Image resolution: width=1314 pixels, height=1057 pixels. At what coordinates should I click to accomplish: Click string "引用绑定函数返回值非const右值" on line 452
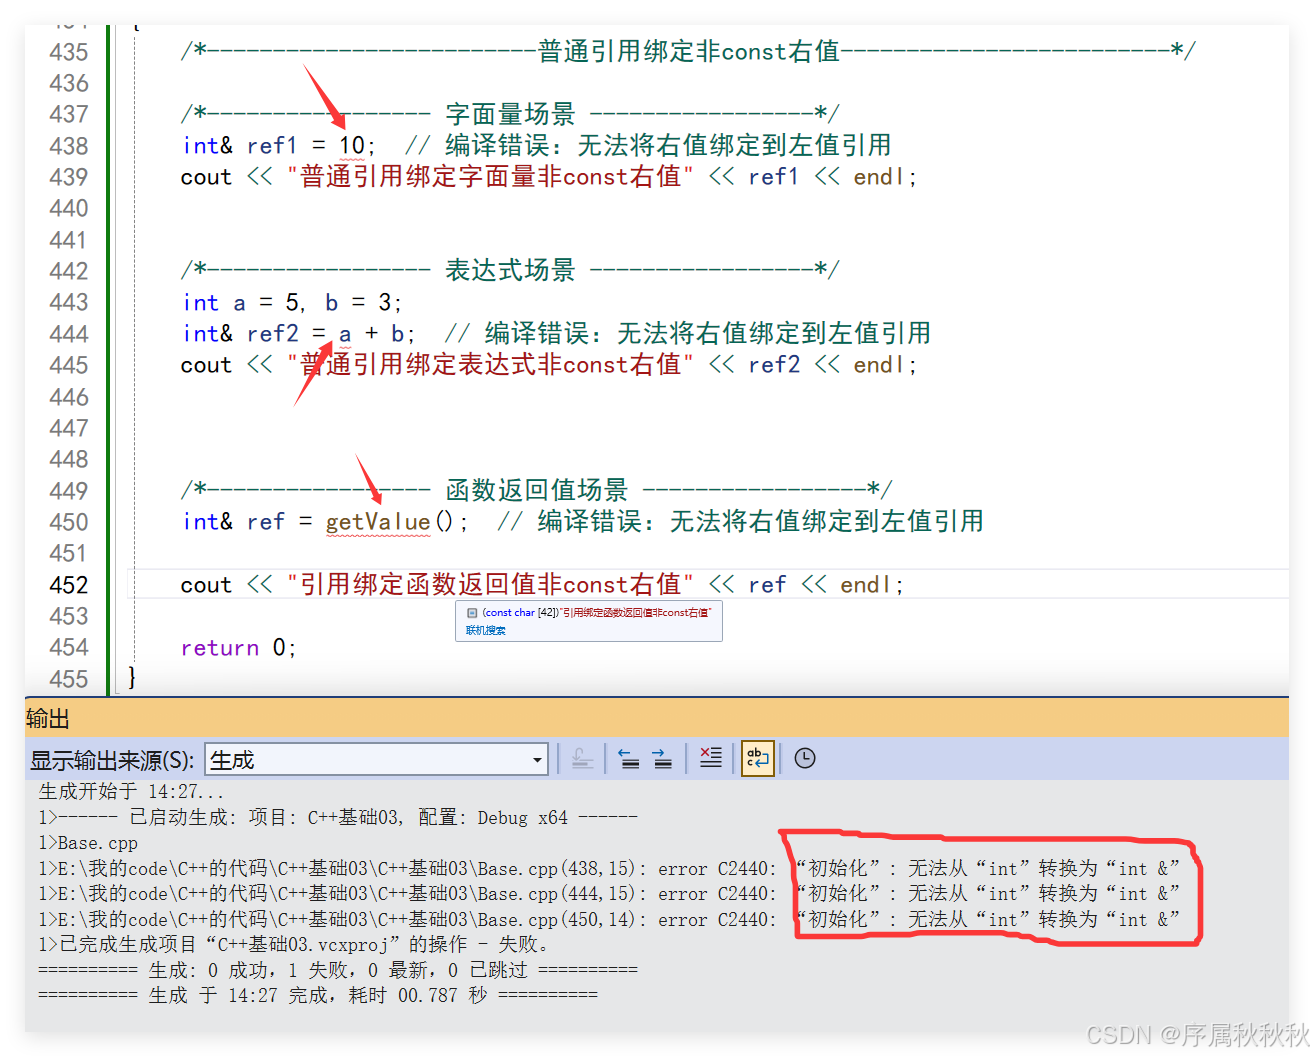(490, 585)
